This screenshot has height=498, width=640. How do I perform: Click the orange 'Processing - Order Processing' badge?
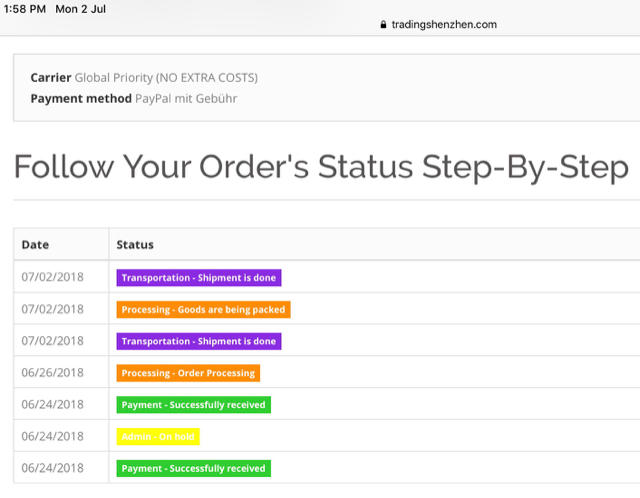tap(188, 373)
